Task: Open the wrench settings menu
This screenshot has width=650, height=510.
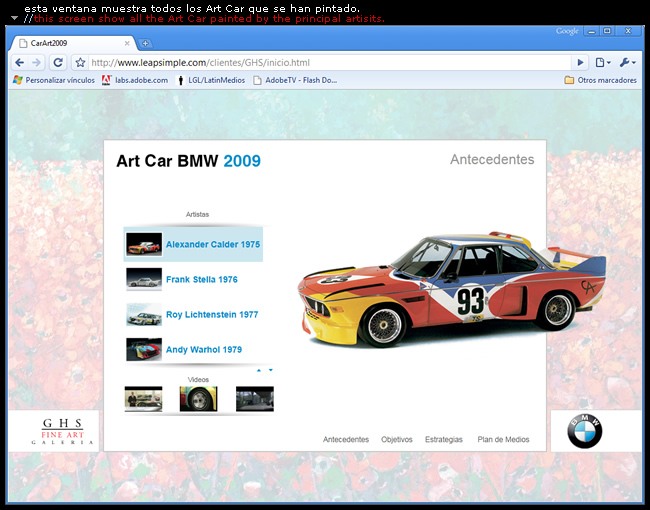Action: point(627,62)
